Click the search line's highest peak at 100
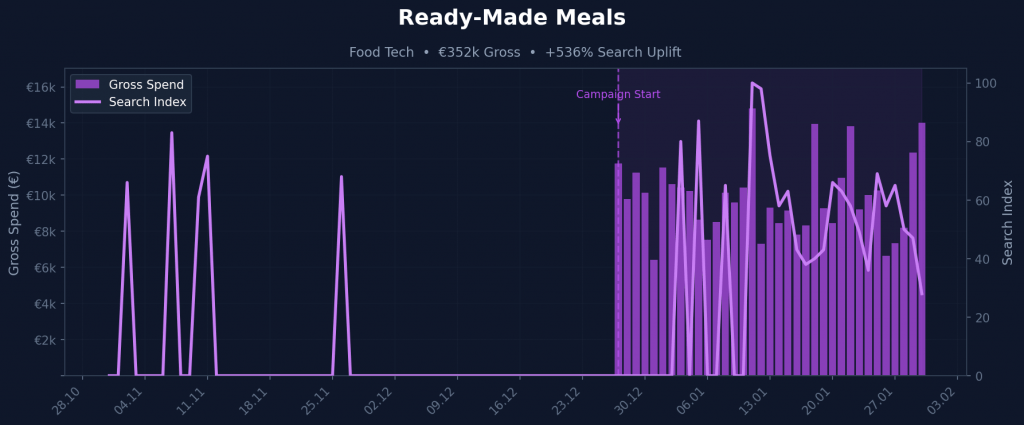Image resolution: width=1024 pixels, height=425 pixels. click(752, 83)
